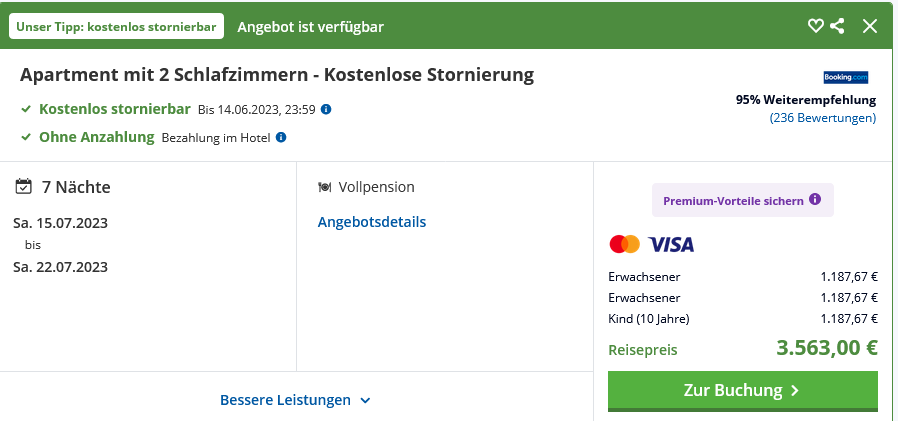Click the VISA logo
This screenshot has height=421, width=898.
[x=671, y=245]
